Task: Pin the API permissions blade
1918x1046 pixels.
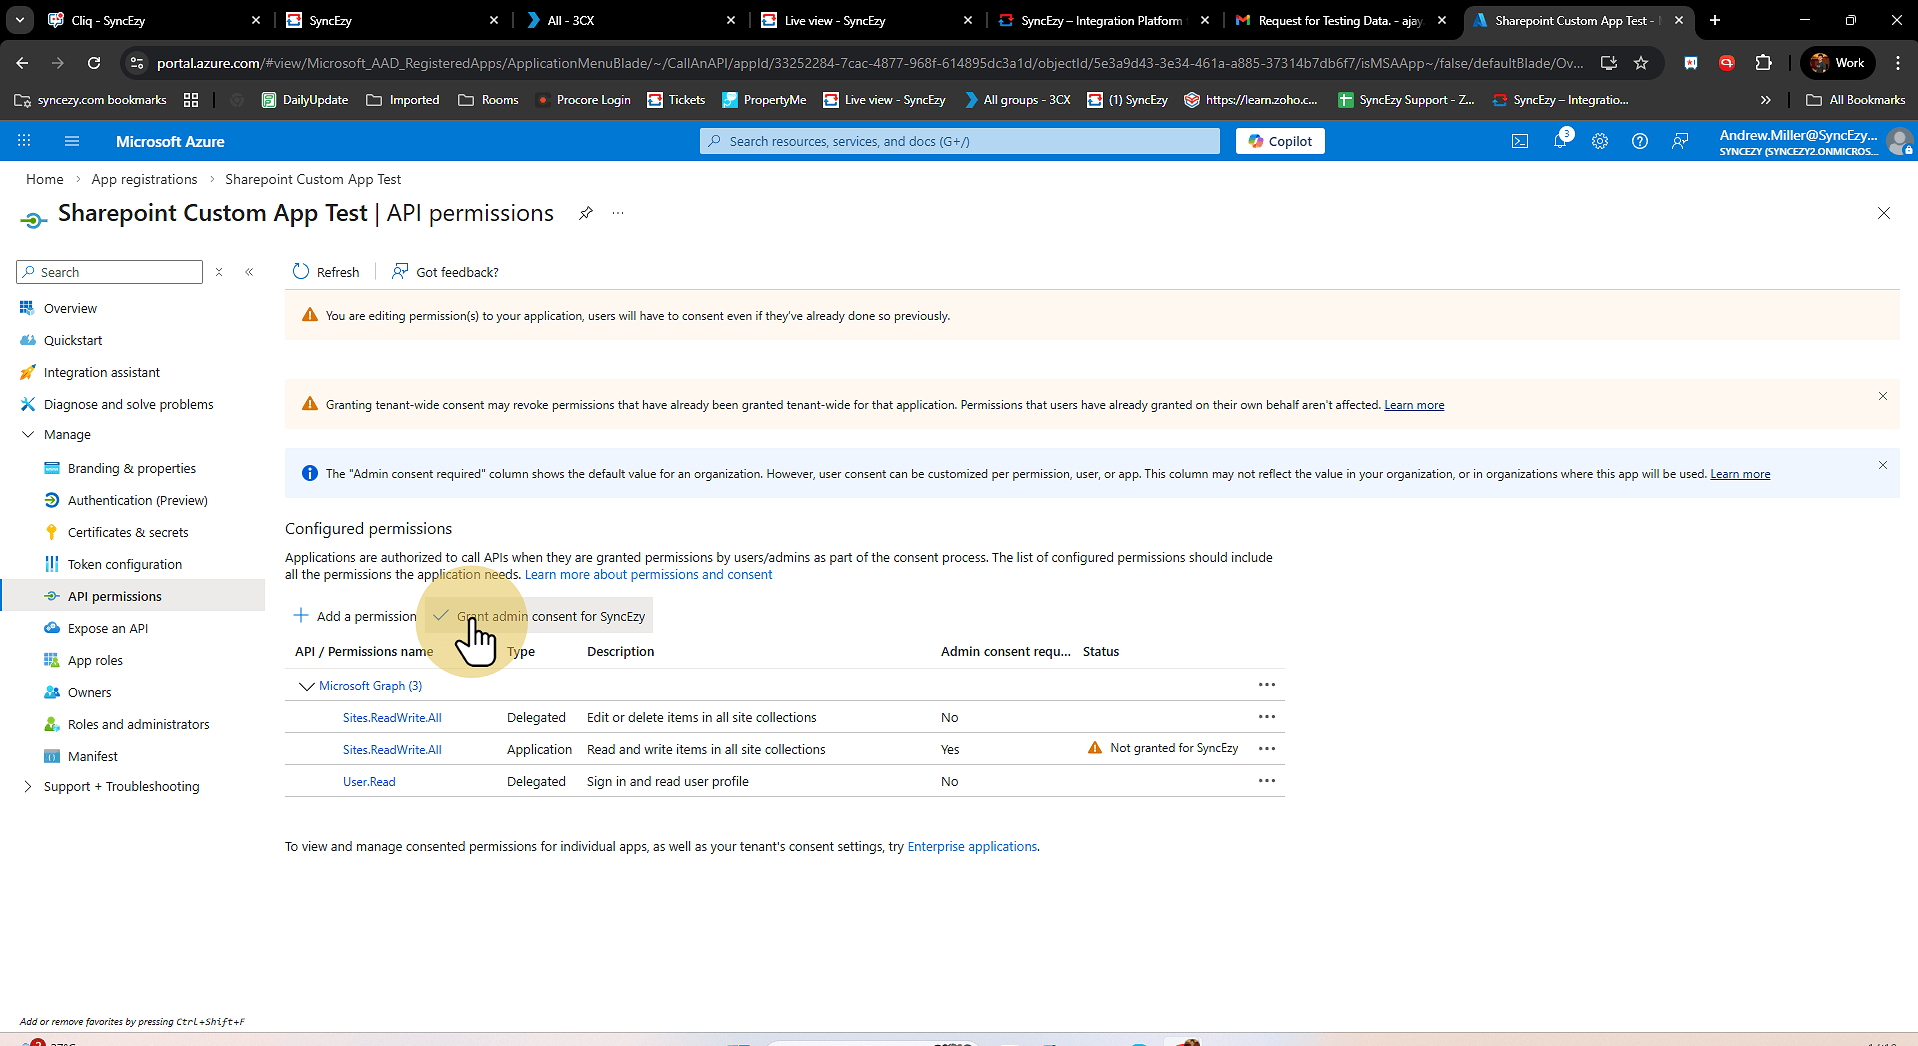Action: pos(586,213)
